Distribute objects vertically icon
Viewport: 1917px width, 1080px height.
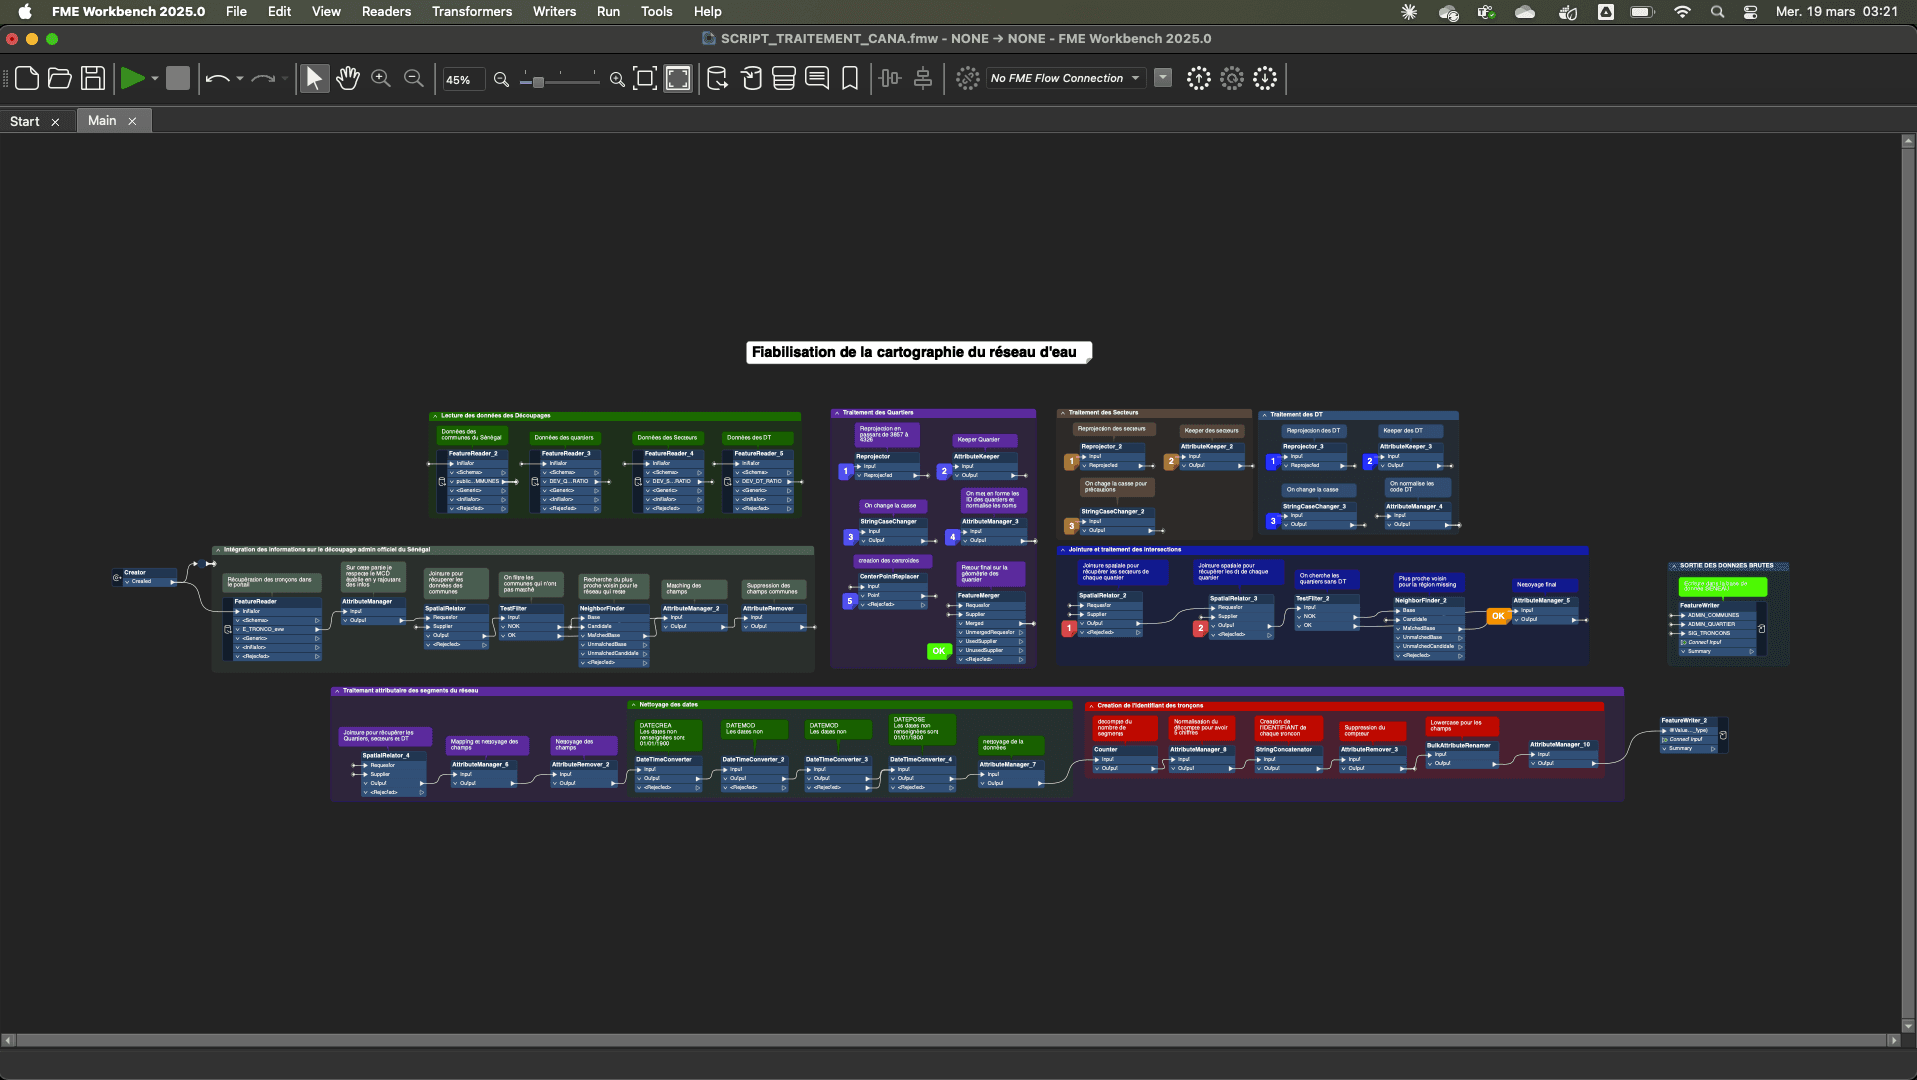[x=923, y=78]
